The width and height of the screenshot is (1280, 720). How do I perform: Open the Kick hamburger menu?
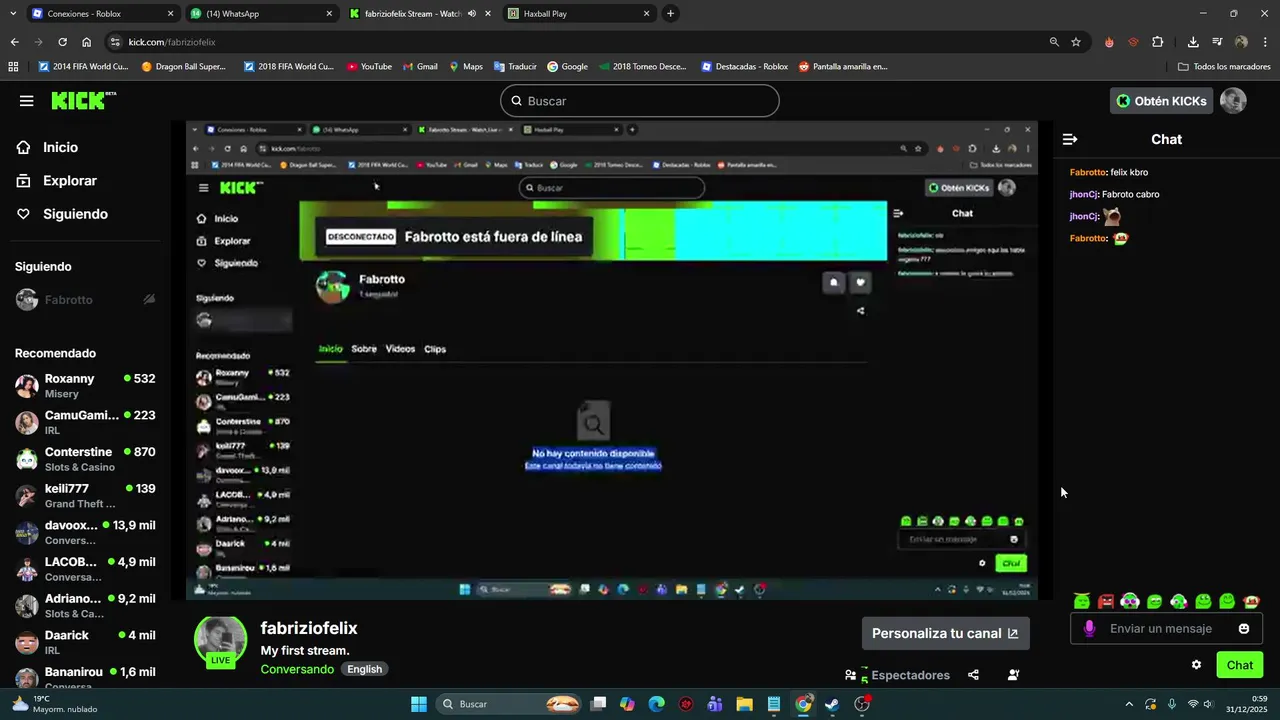[x=27, y=101]
